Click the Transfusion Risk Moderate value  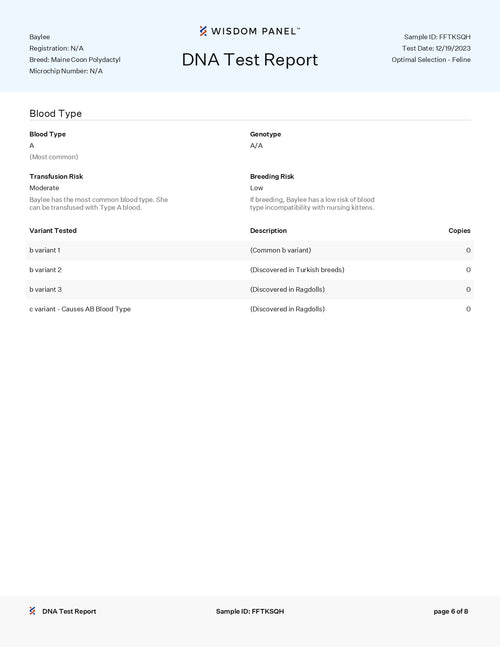(44, 188)
